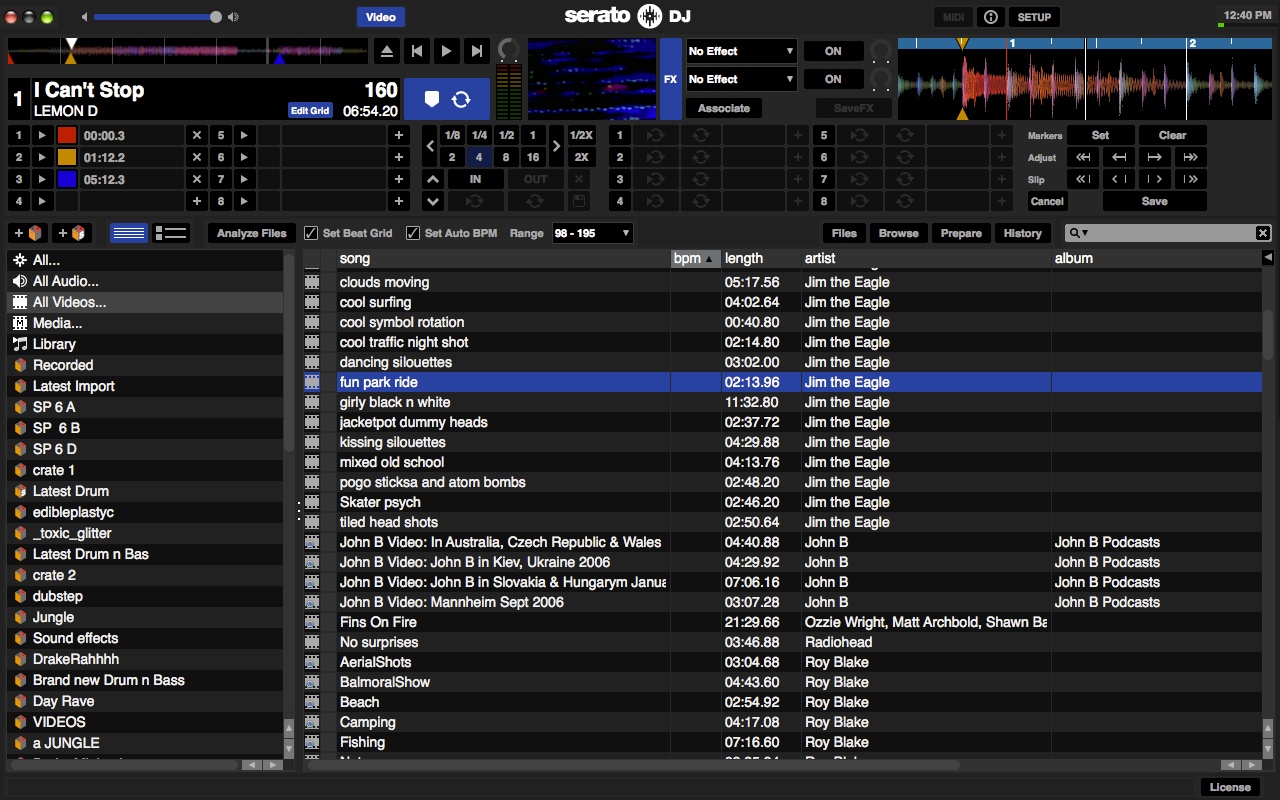Select next loop slot down arrow

pos(432,201)
